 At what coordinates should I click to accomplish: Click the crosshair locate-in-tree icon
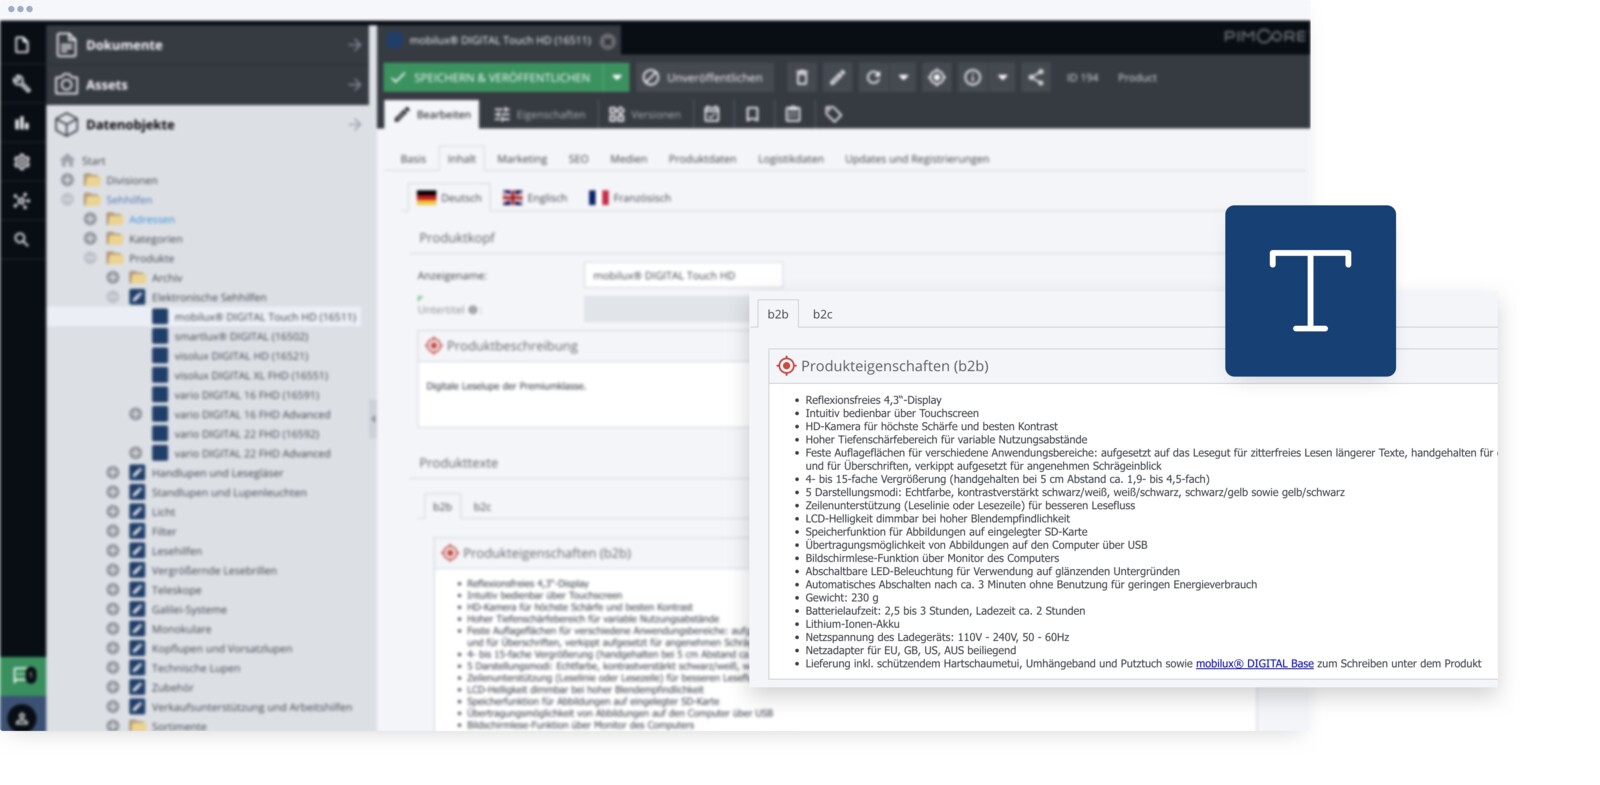(937, 77)
